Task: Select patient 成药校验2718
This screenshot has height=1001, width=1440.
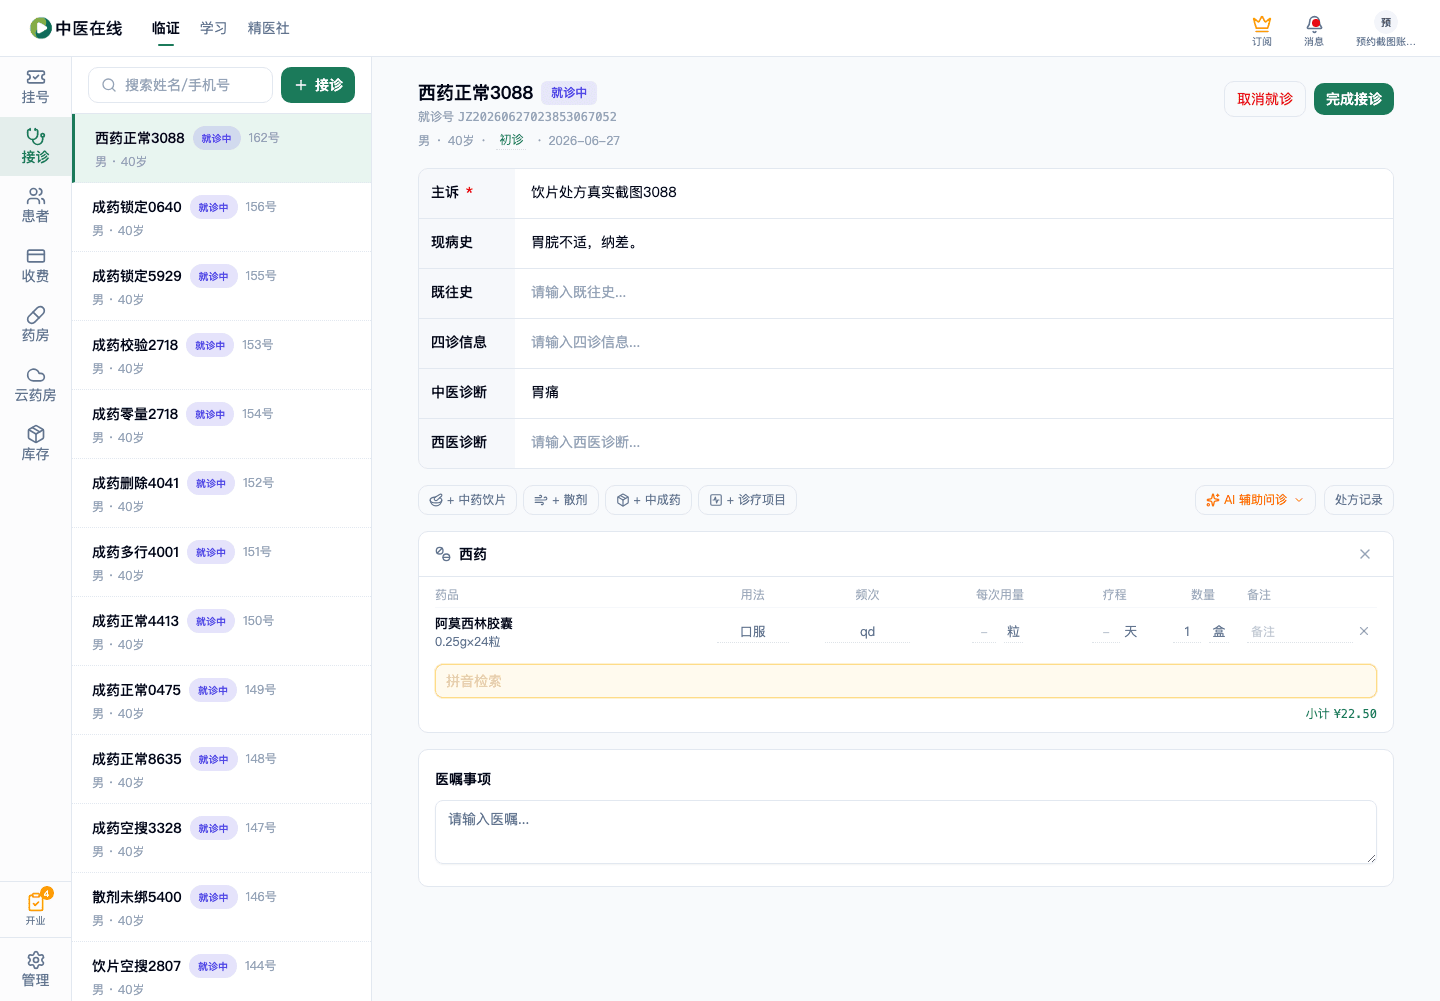Action: pyautogui.click(x=222, y=355)
